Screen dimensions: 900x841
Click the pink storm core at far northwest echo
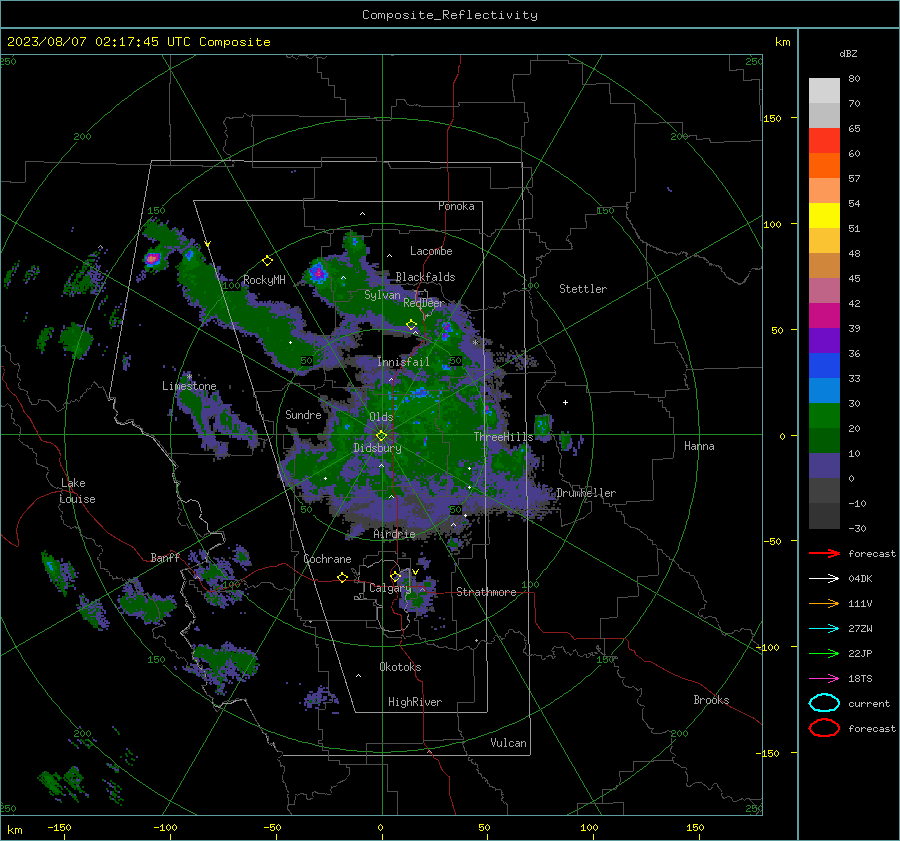pyautogui.click(x=152, y=259)
